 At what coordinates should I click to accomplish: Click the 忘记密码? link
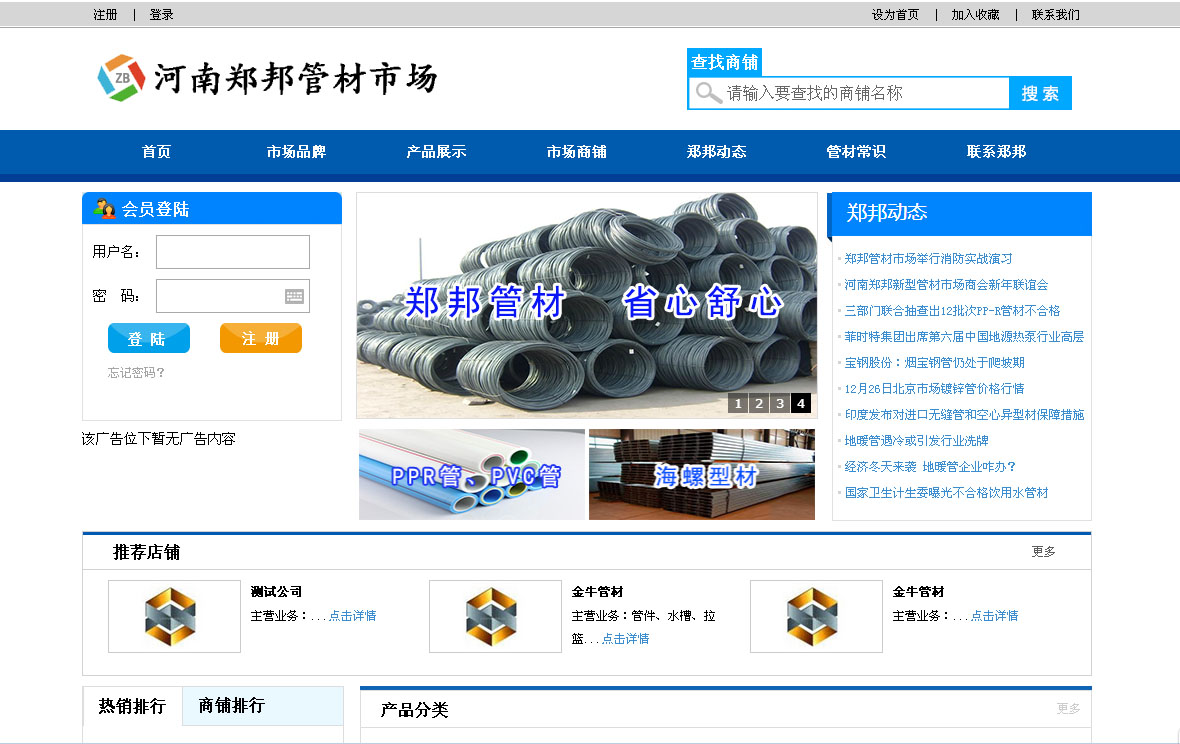pos(136,372)
